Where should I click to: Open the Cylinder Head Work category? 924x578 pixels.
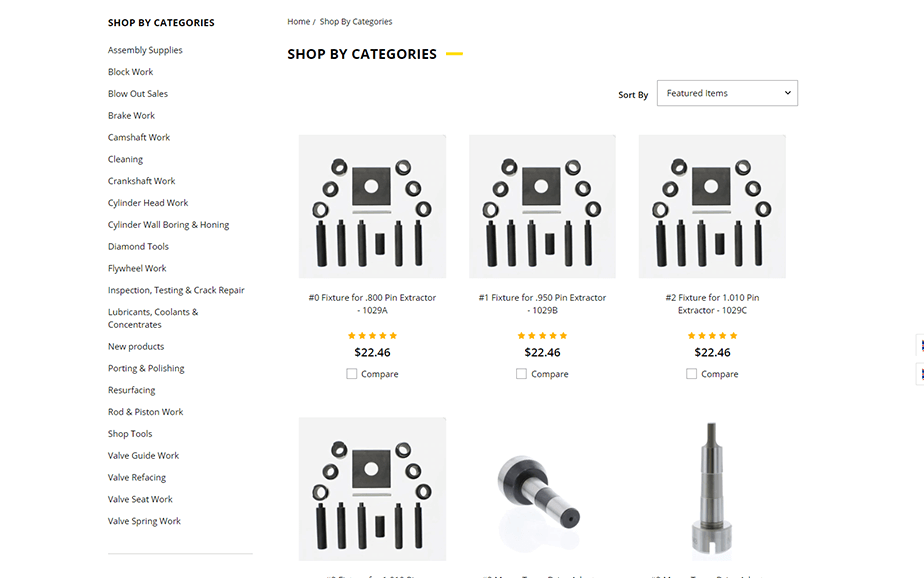(x=148, y=203)
